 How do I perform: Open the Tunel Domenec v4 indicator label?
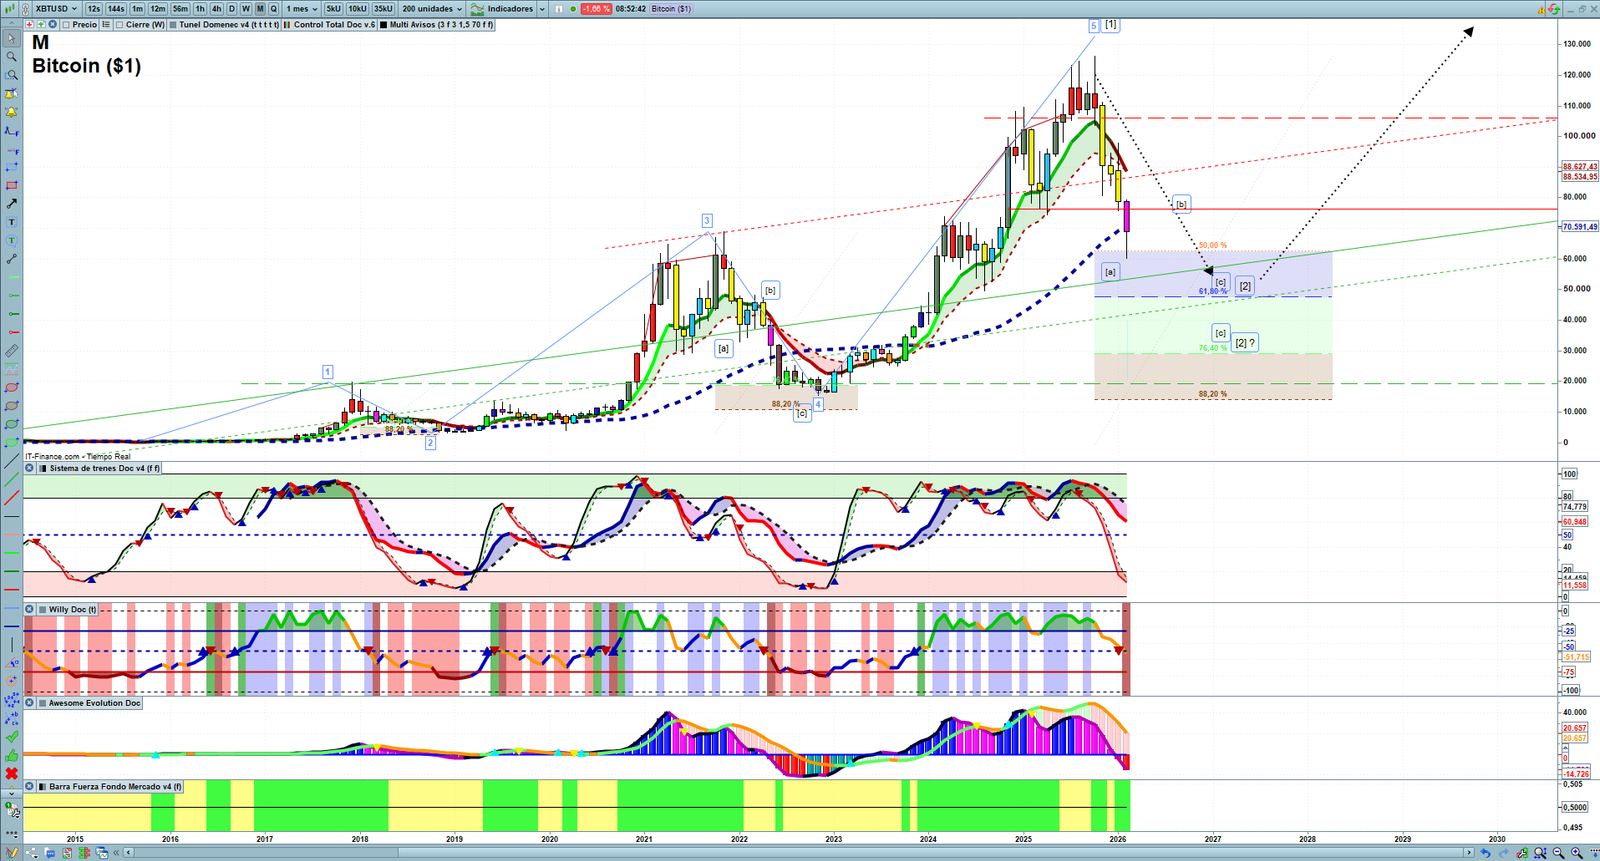229,25
